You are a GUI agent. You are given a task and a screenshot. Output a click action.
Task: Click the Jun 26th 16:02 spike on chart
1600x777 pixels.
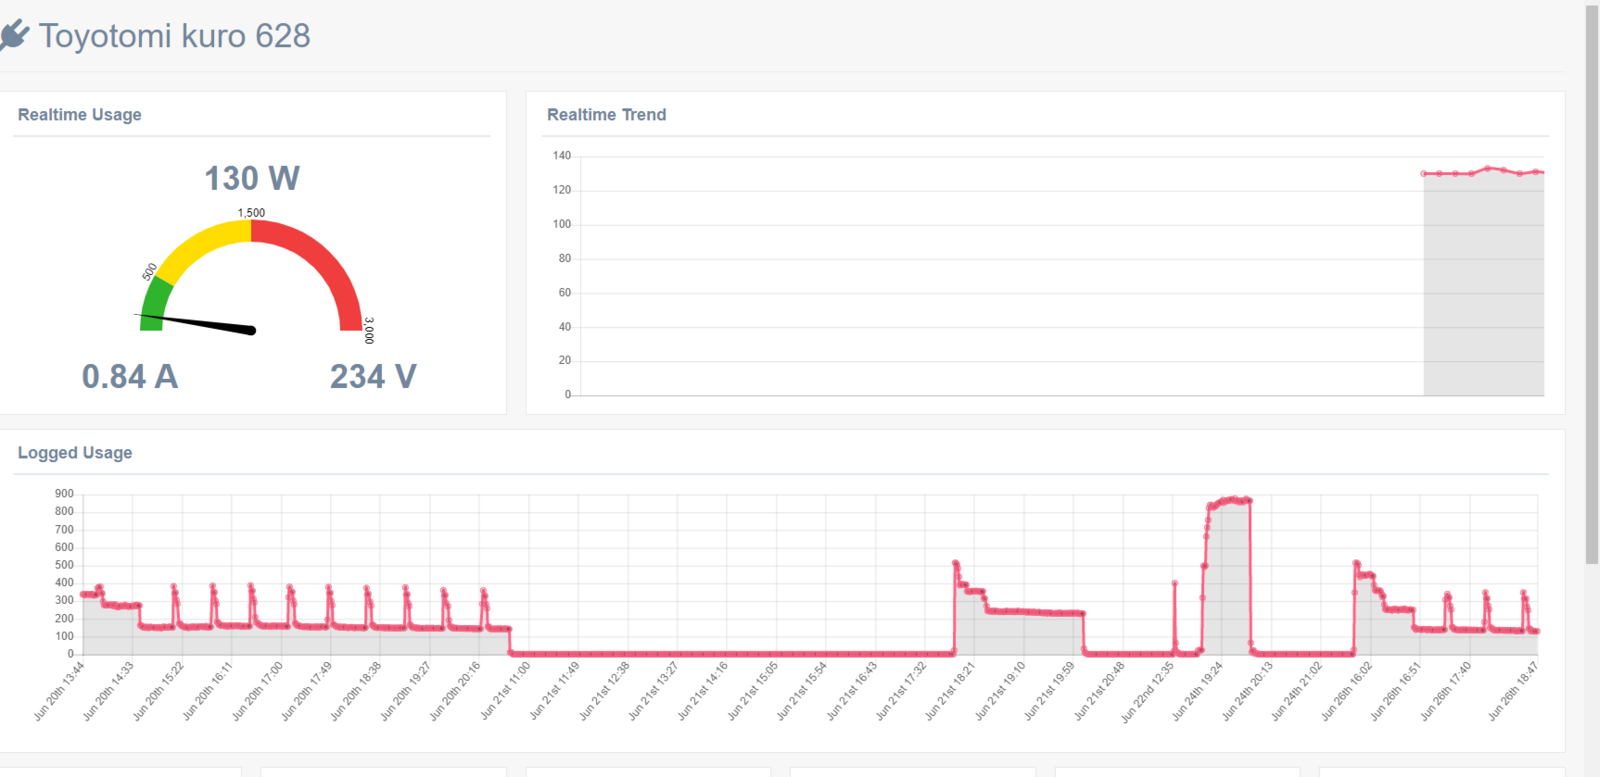click(1356, 564)
